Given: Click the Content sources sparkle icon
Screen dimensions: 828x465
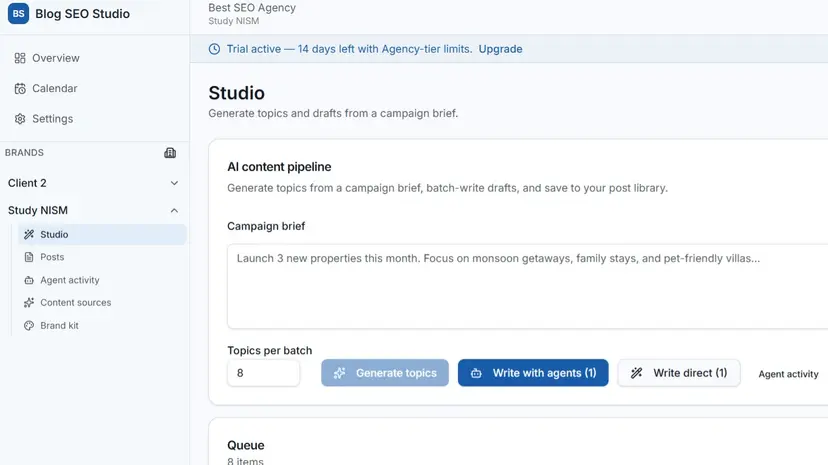Looking at the screenshot, I should (x=29, y=302).
